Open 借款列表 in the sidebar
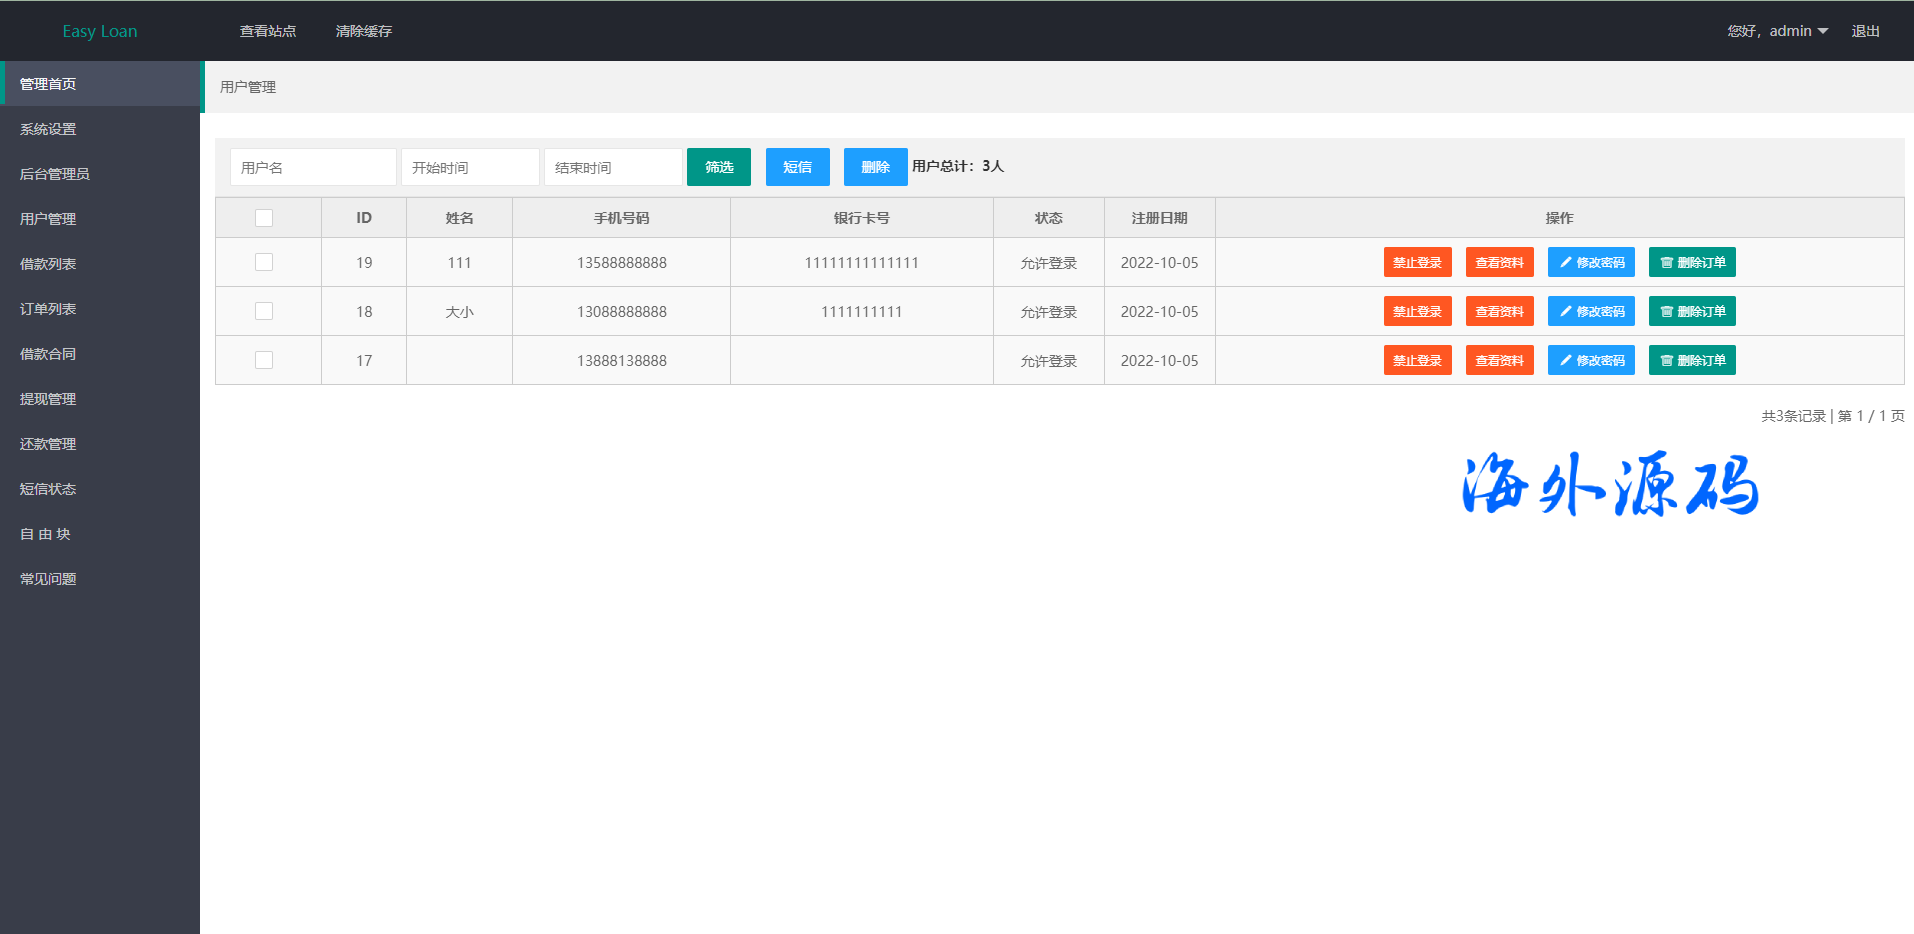This screenshot has width=1914, height=934. pos(48,264)
